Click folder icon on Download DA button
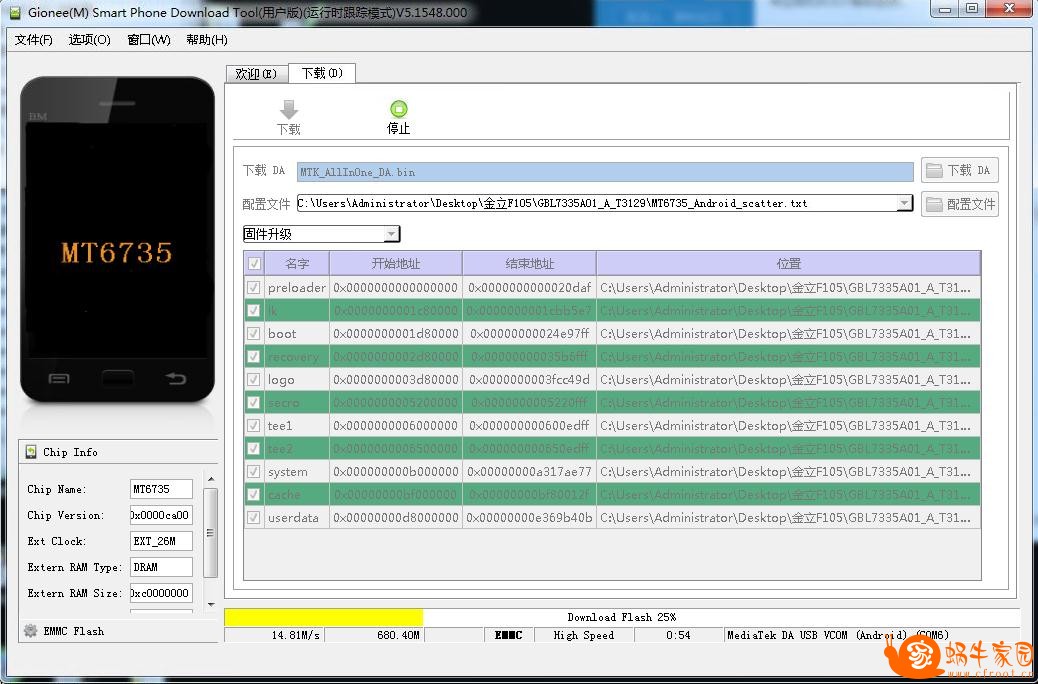 click(934, 171)
